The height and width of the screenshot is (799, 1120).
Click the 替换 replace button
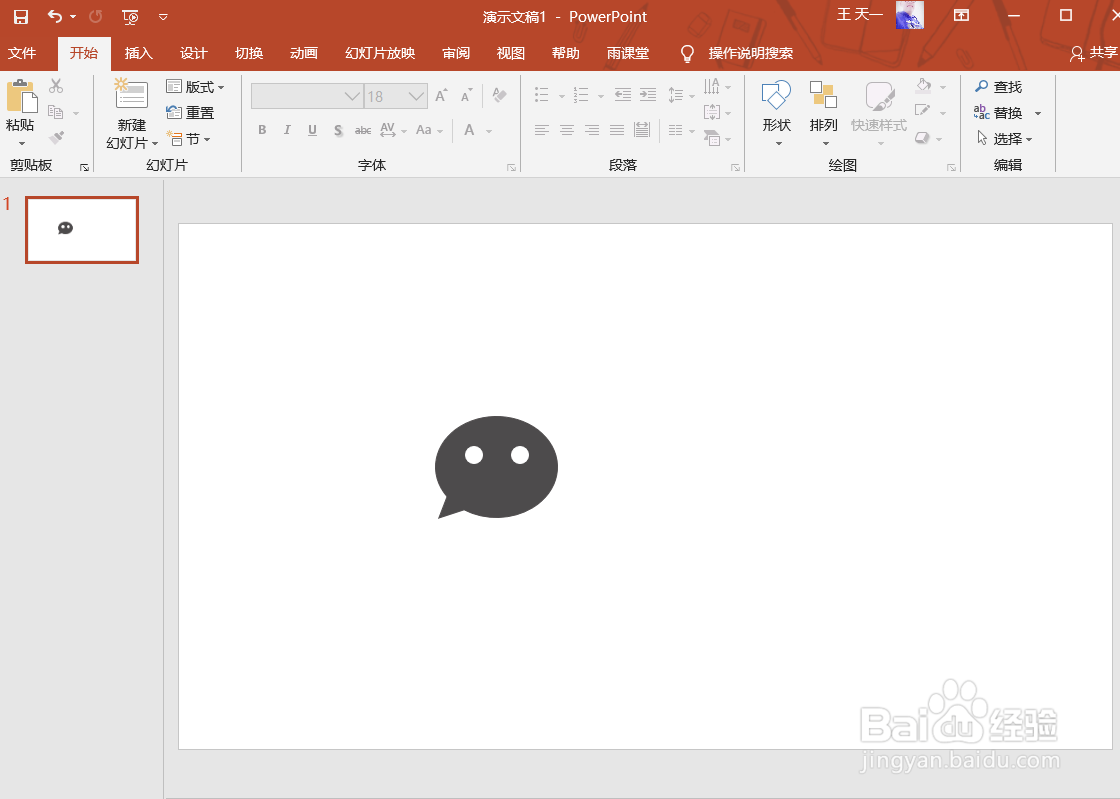pyautogui.click(x=999, y=112)
